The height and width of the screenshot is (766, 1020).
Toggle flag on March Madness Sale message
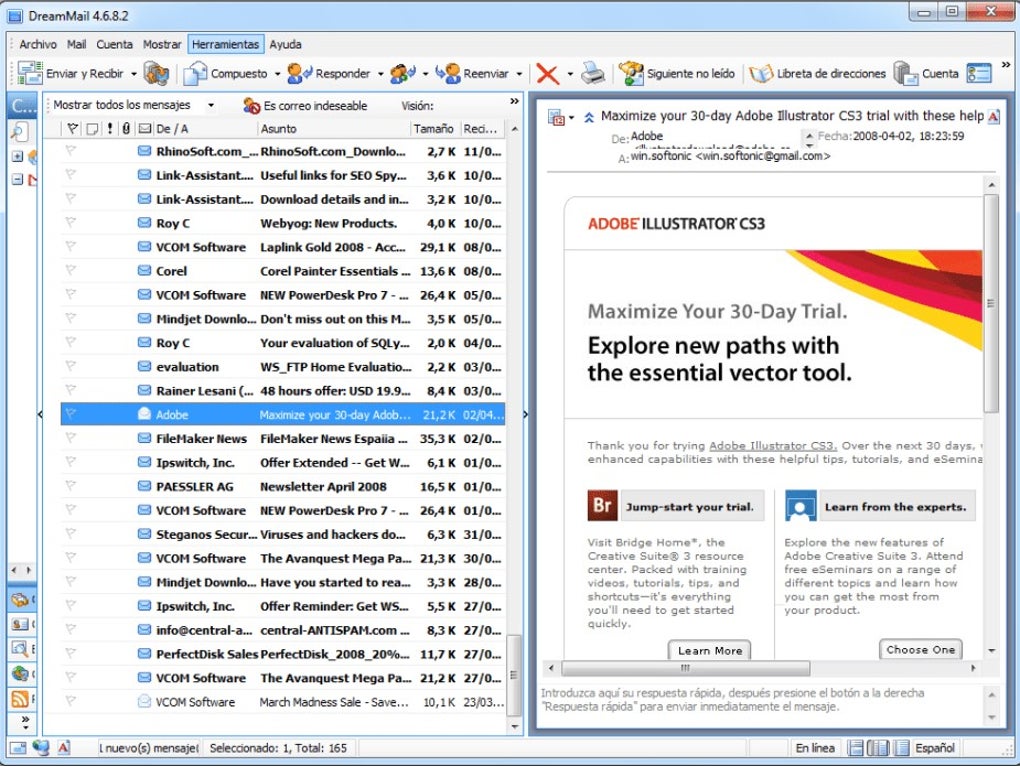pos(71,702)
